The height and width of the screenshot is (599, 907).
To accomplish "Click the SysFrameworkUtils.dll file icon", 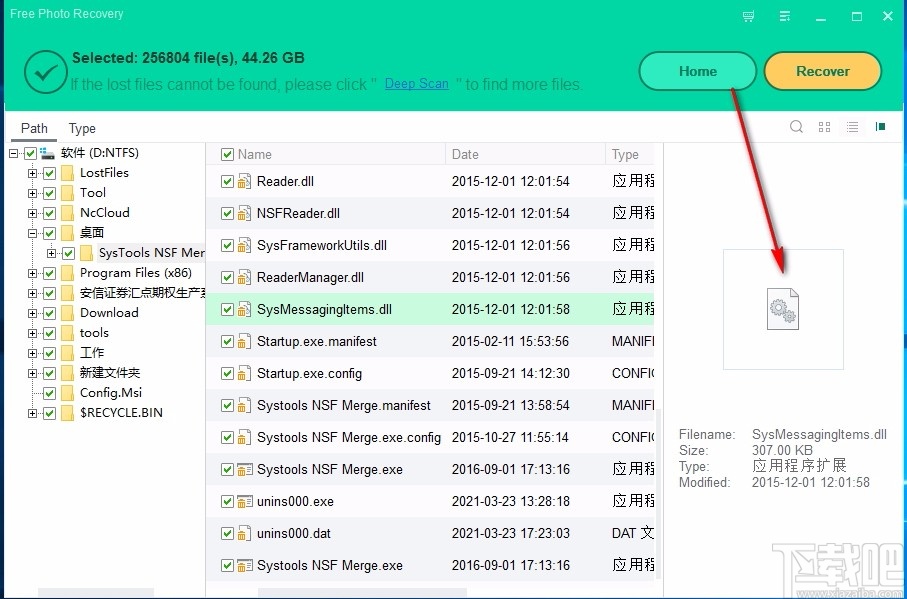I will click(244, 246).
